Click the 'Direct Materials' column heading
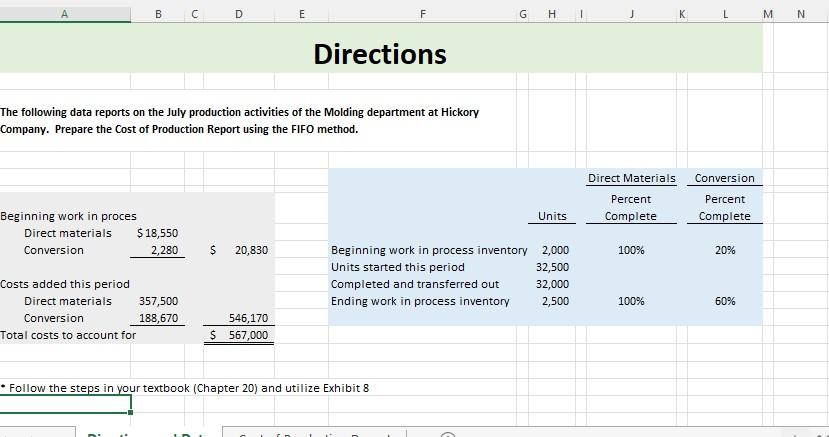The height and width of the screenshot is (437, 829). pyautogui.click(x=632, y=178)
